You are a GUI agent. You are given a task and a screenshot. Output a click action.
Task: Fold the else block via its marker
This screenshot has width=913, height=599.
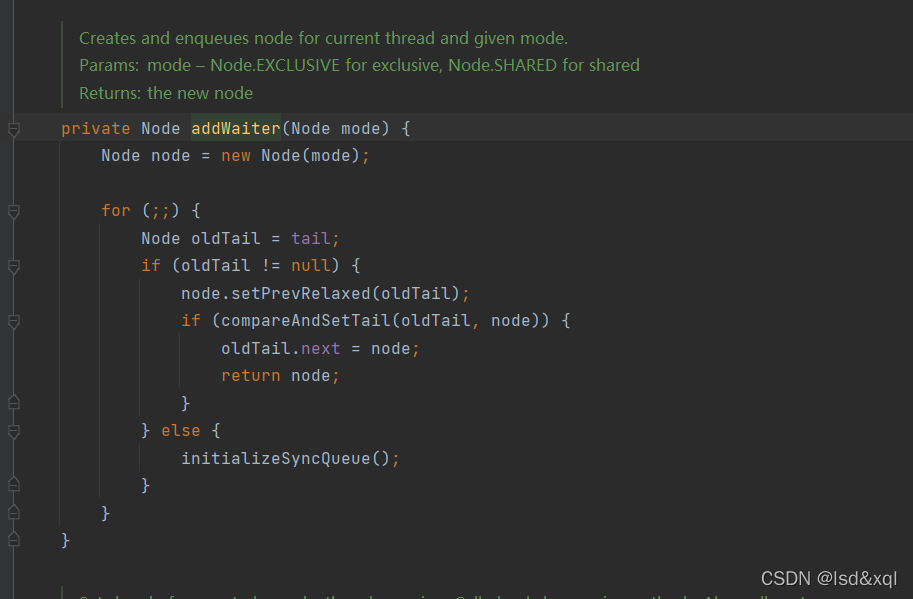point(14,431)
